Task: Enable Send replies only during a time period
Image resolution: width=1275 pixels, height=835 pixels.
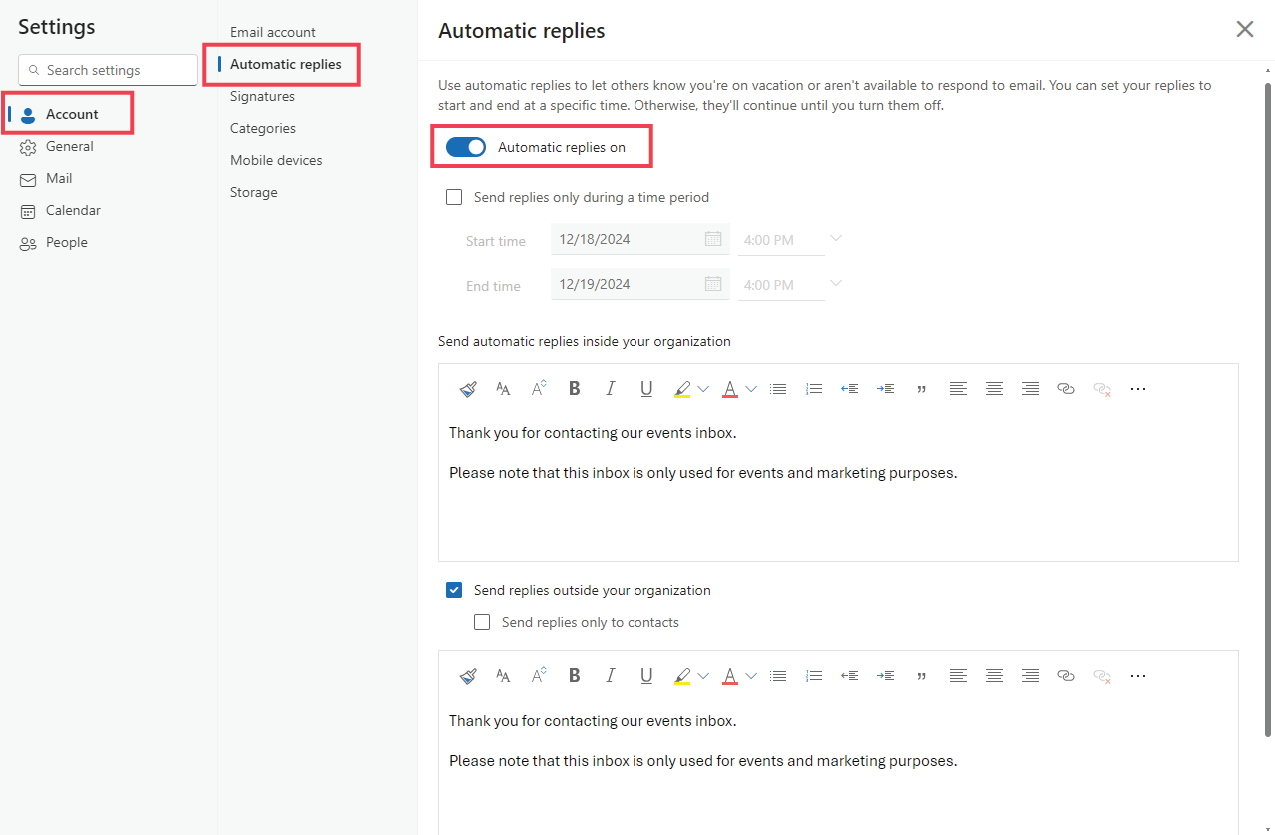Action: point(454,197)
